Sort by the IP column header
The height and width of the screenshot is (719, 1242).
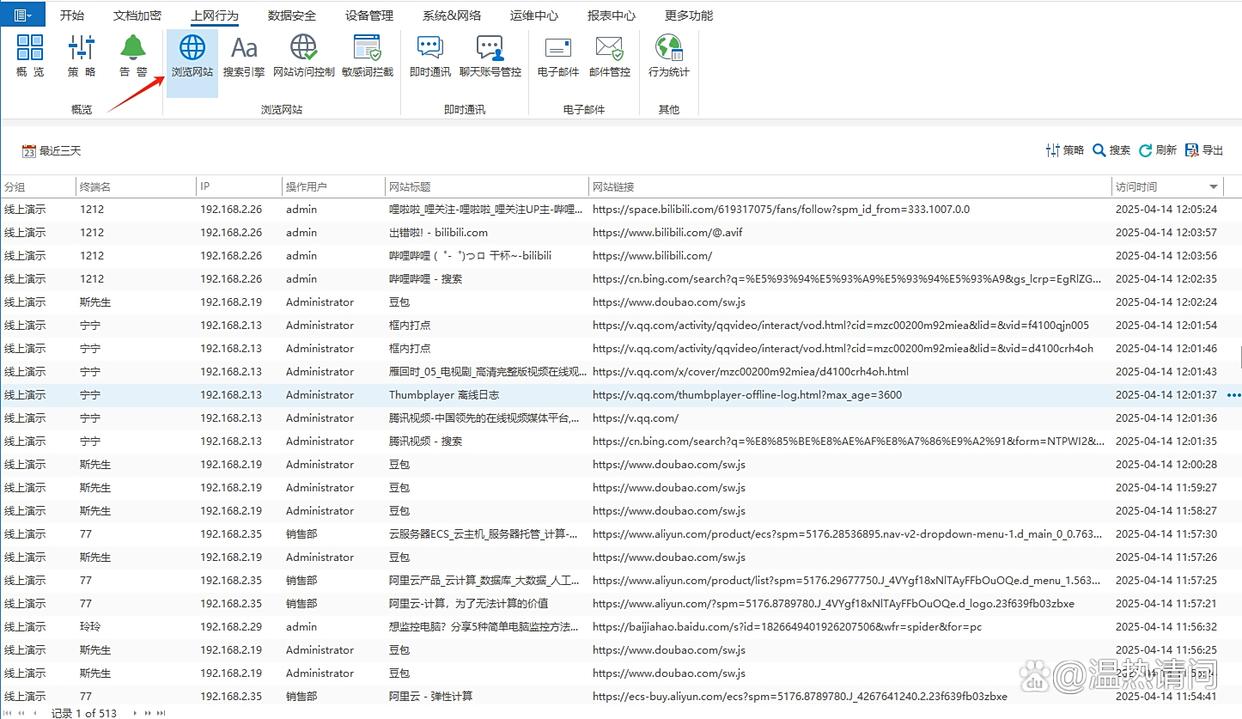(x=239, y=187)
